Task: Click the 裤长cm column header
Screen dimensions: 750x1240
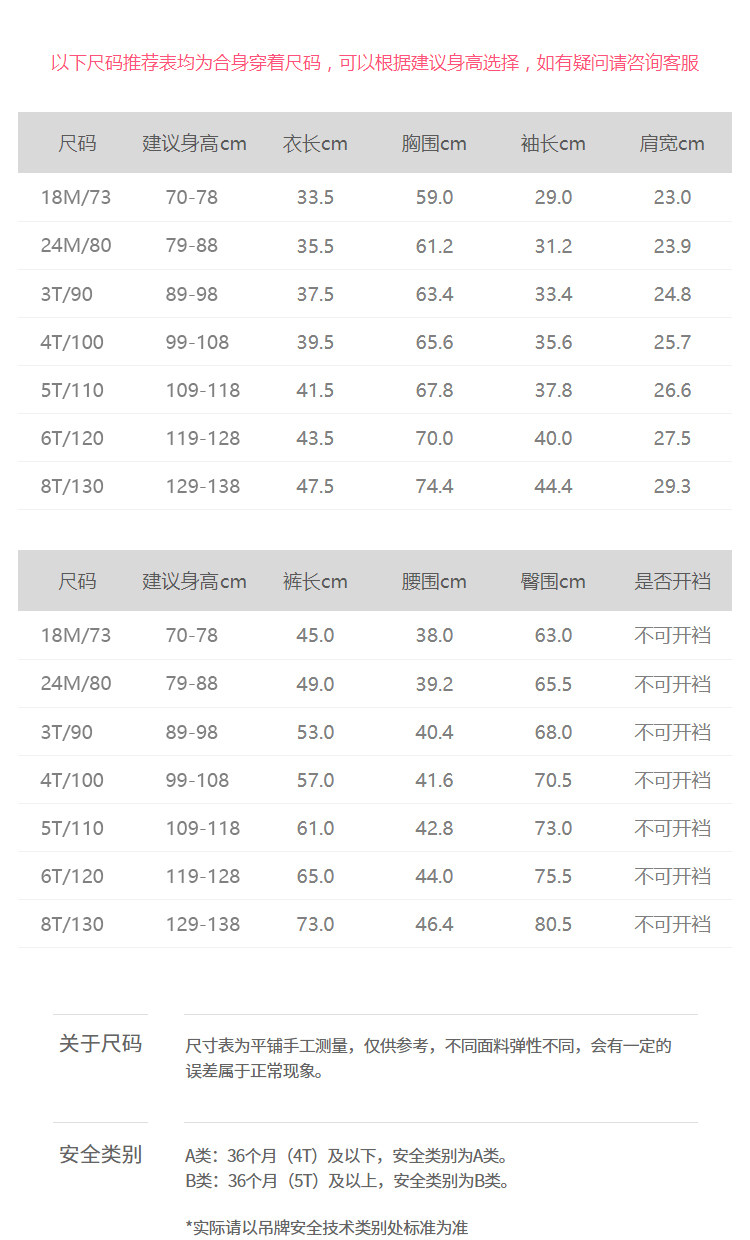Action: pyautogui.click(x=315, y=581)
